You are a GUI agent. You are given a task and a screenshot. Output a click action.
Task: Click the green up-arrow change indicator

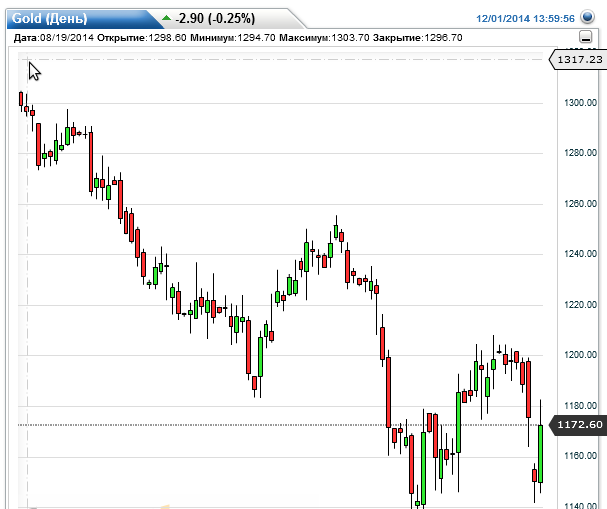coord(166,18)
